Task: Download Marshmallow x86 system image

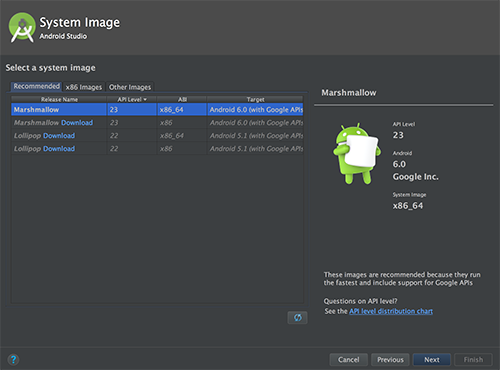Action: [77, 123]
